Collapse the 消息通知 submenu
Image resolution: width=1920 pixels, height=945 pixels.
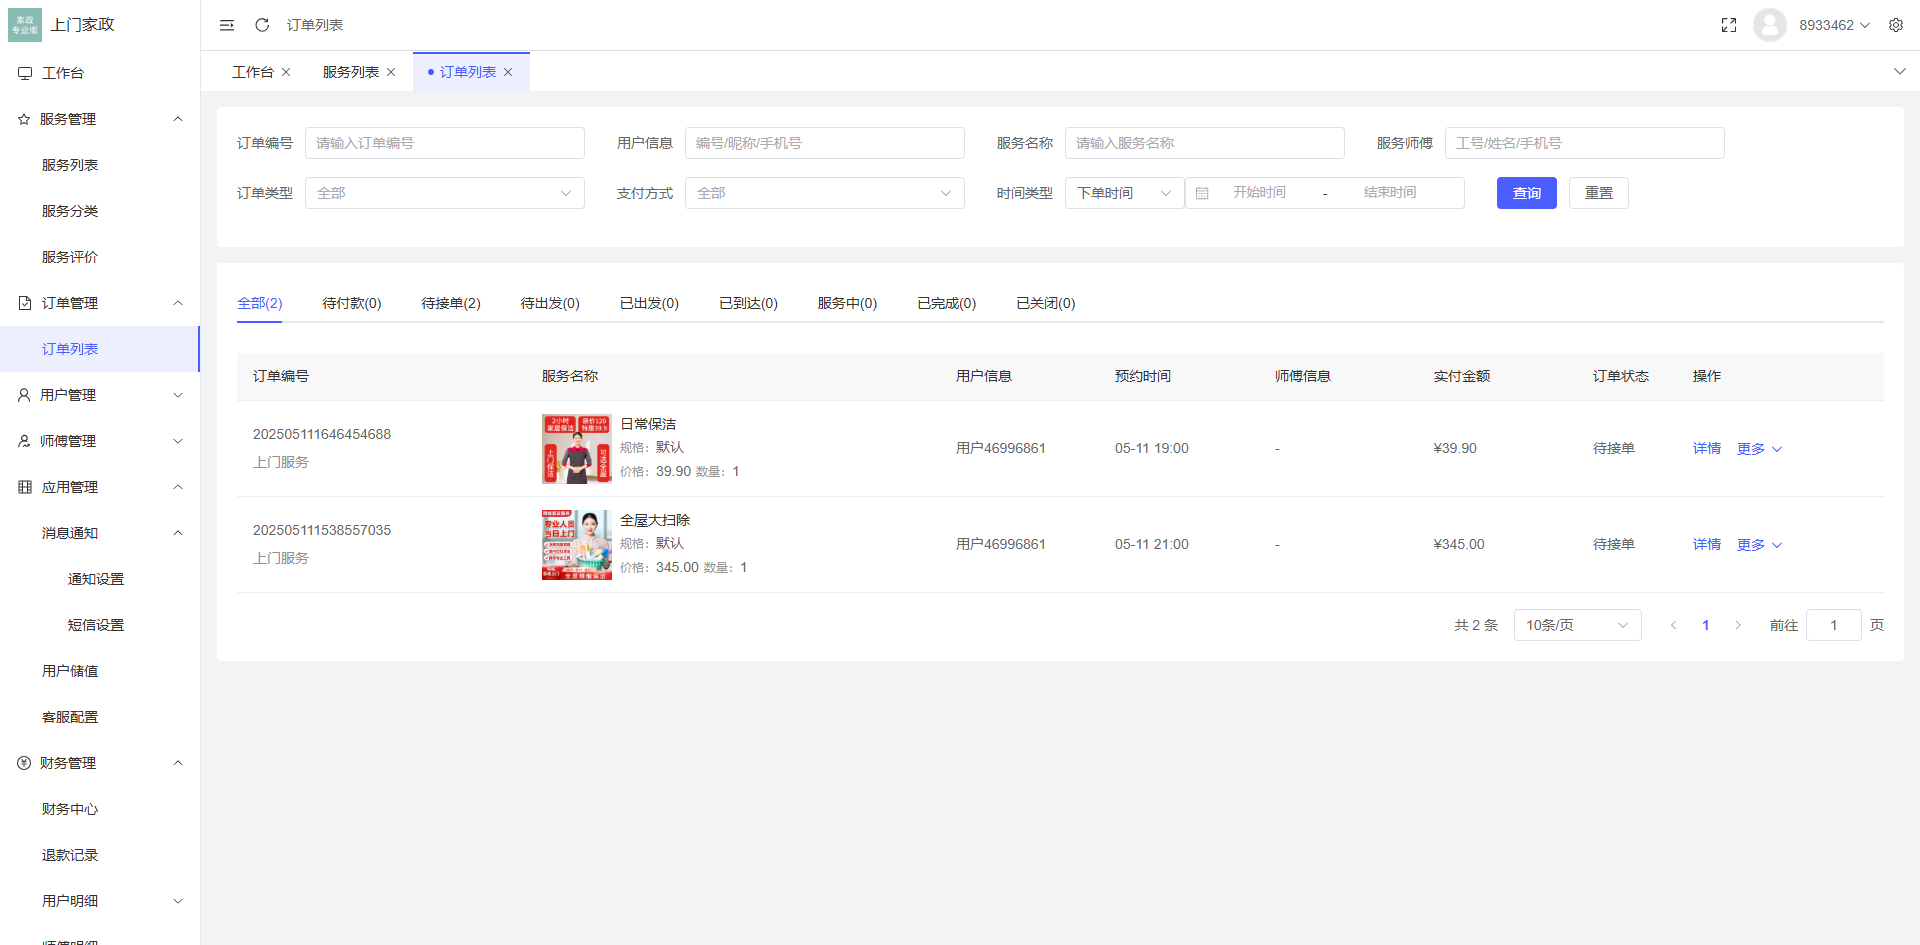pyautogui.click(x=100, y=532)
